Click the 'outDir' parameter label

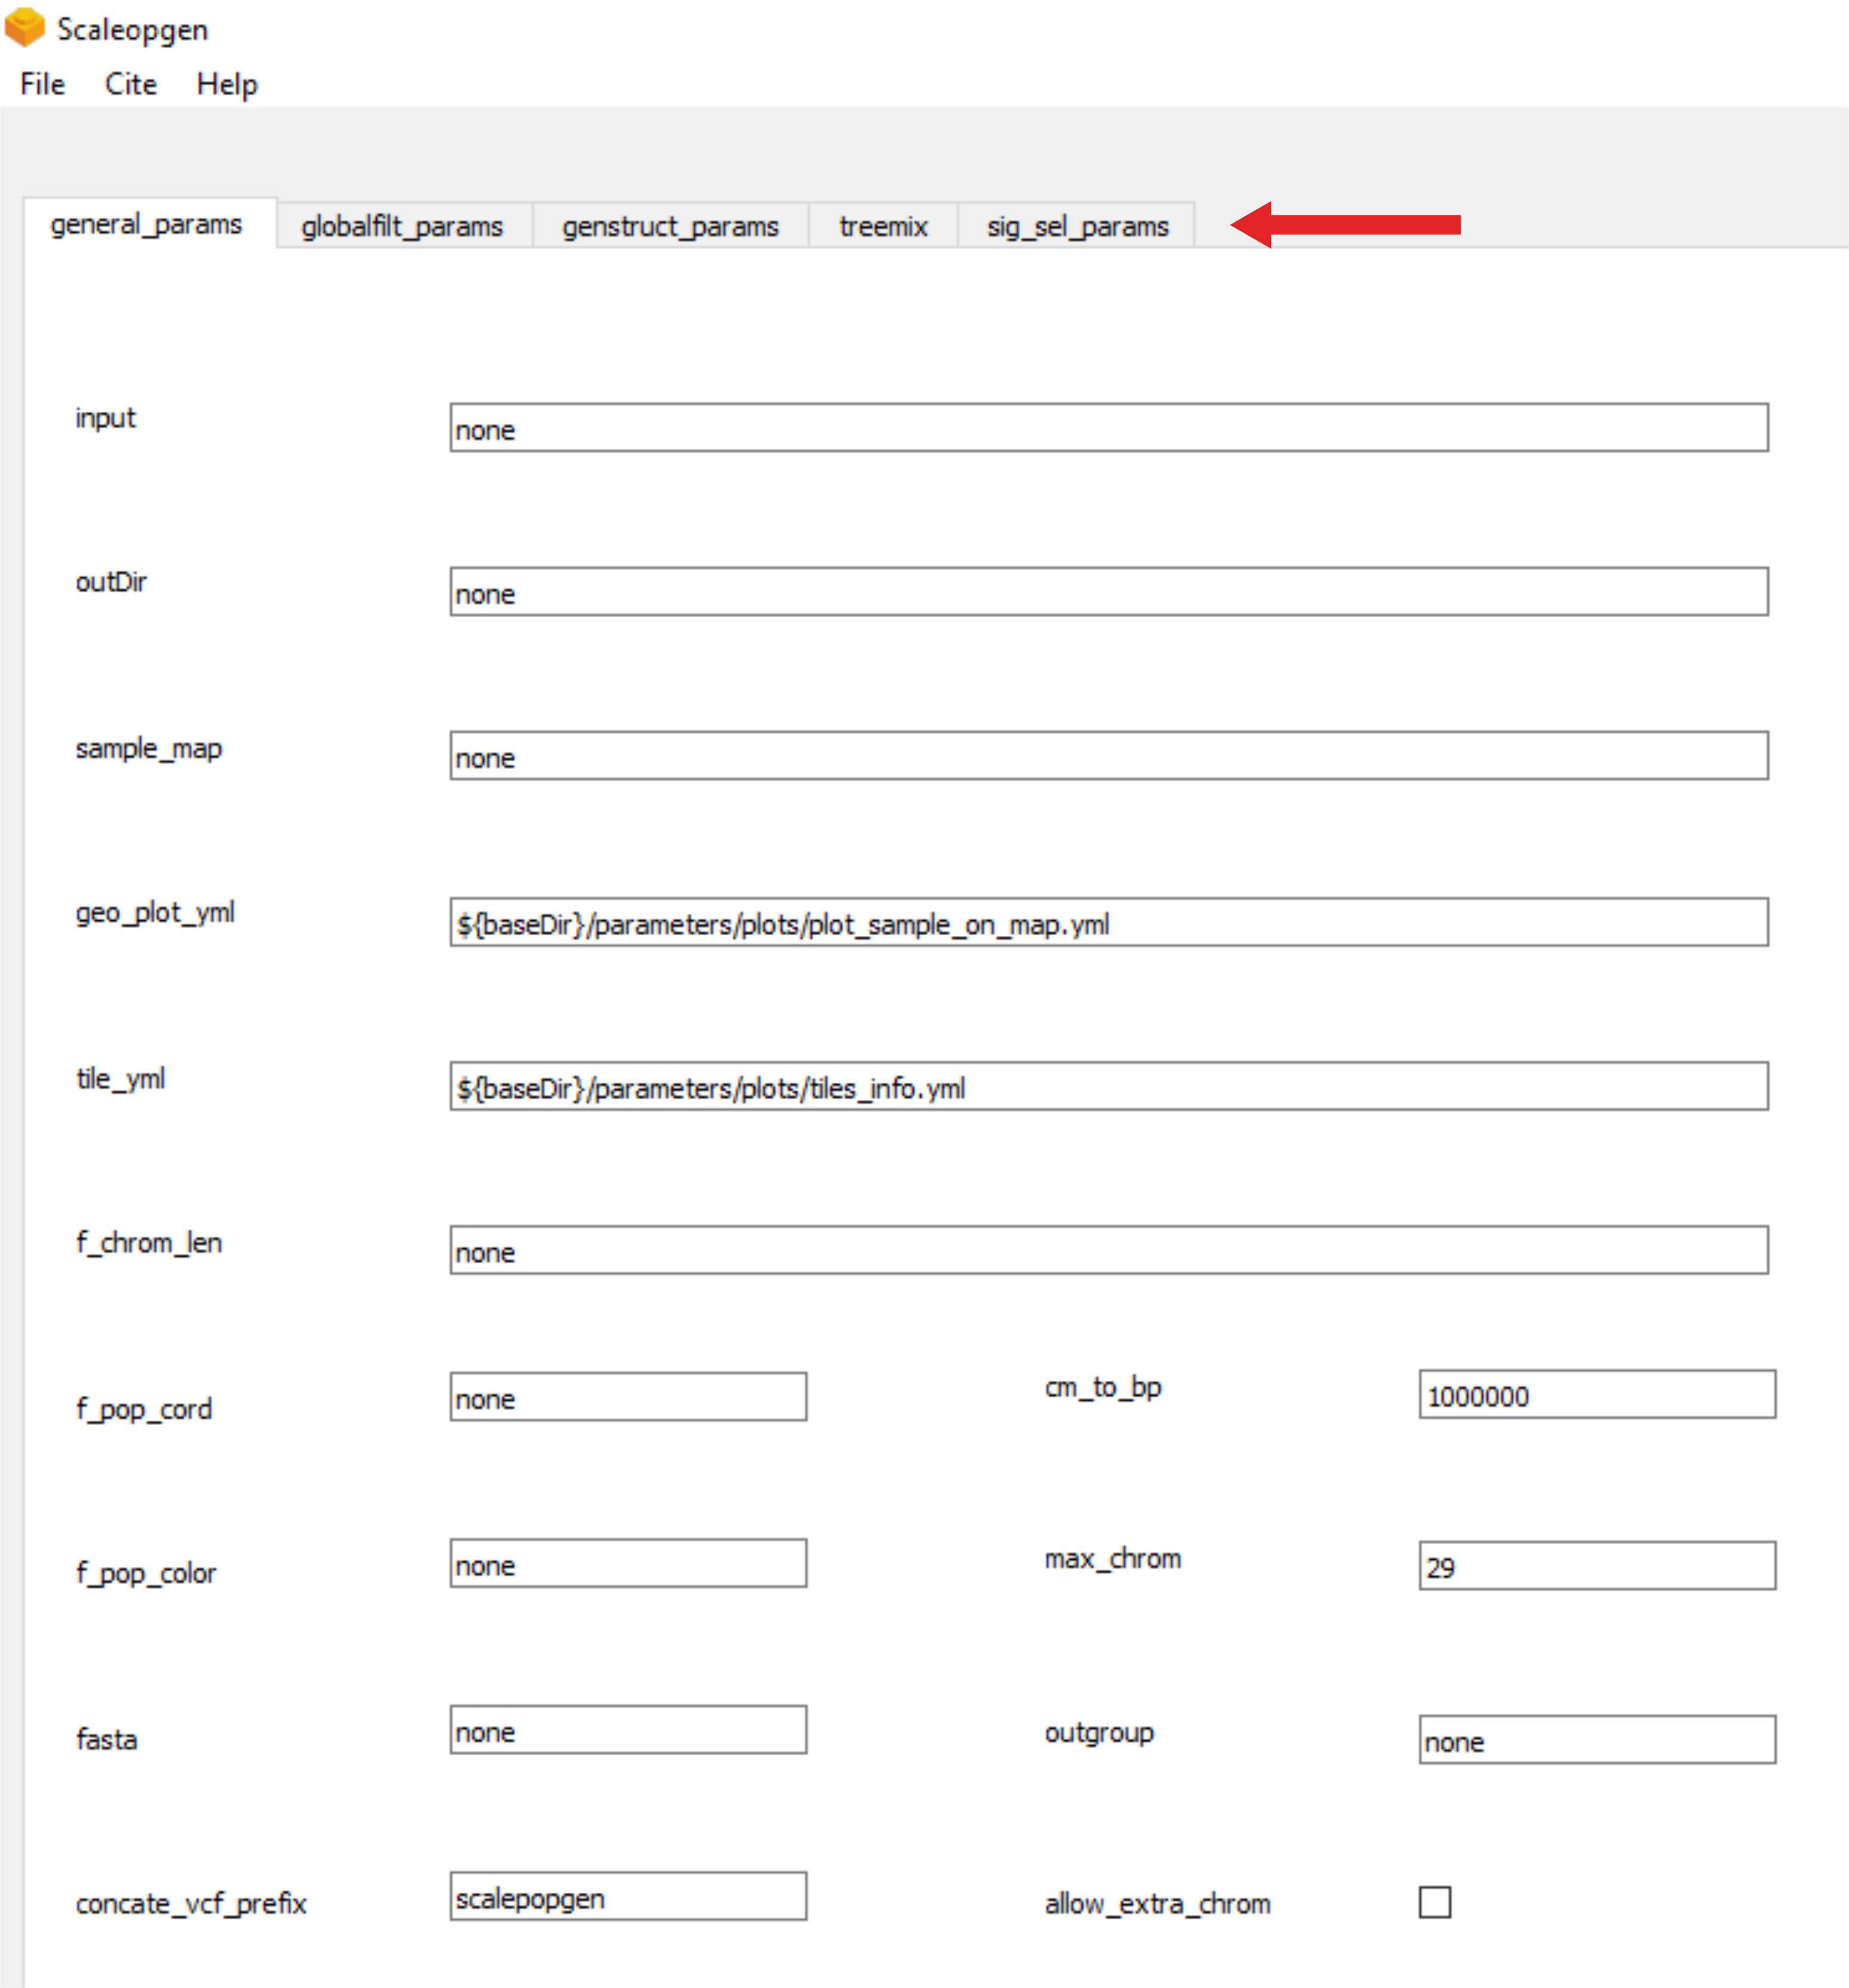111,582
